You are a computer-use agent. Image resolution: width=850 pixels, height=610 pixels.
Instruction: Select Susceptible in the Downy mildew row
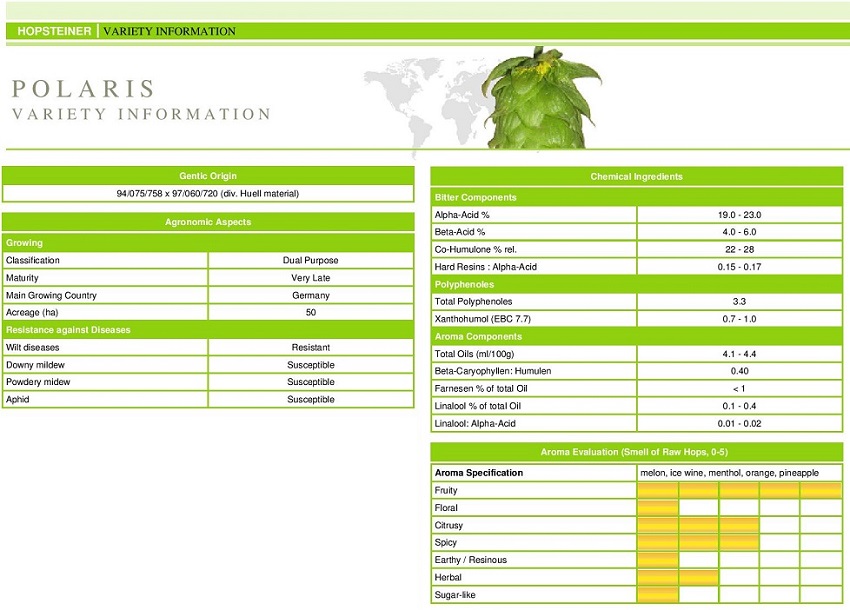pyautogui.click(x=311, y=365)
